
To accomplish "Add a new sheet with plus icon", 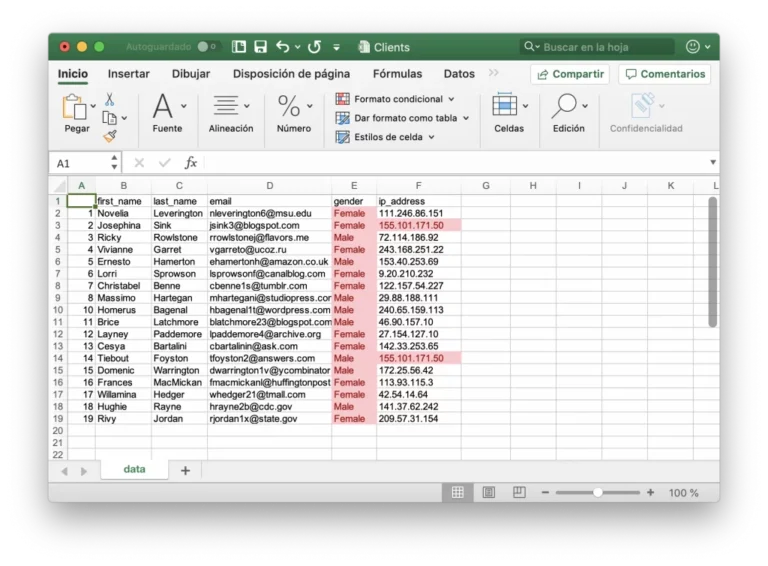I will pos(185,470).
